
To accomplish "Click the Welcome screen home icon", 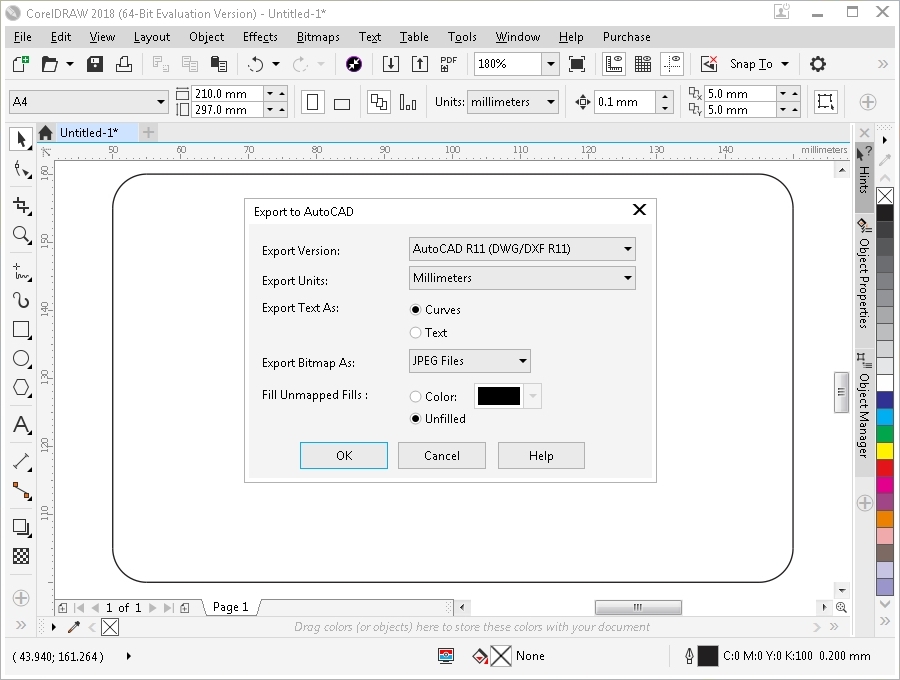I will [45, 133].
